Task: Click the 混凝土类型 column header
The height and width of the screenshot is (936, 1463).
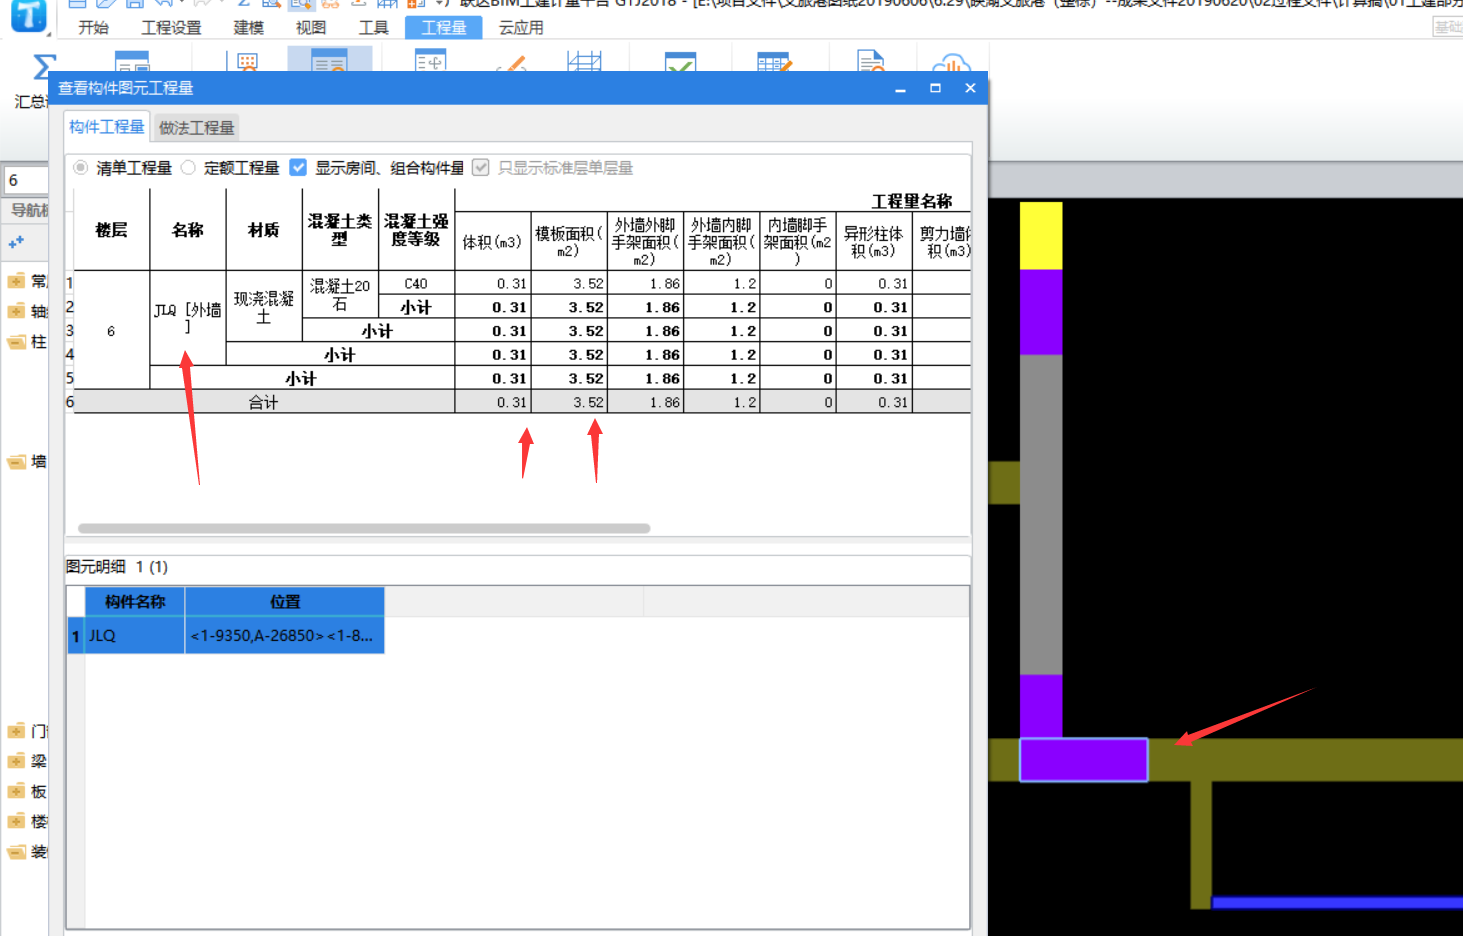Action: coord(340,230)
